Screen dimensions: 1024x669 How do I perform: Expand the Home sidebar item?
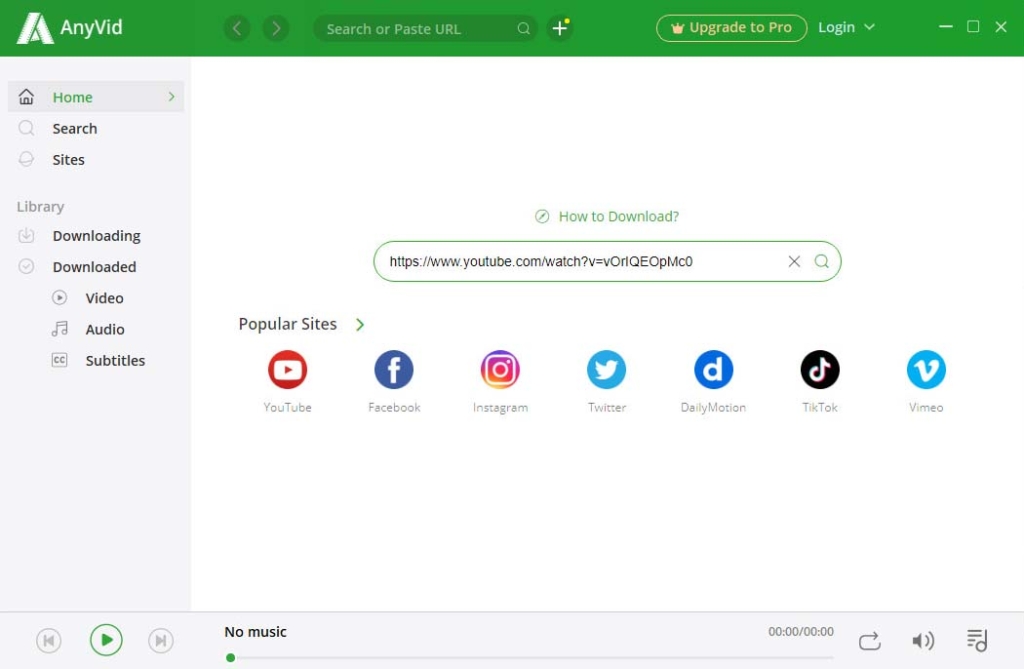coord(170,97)
